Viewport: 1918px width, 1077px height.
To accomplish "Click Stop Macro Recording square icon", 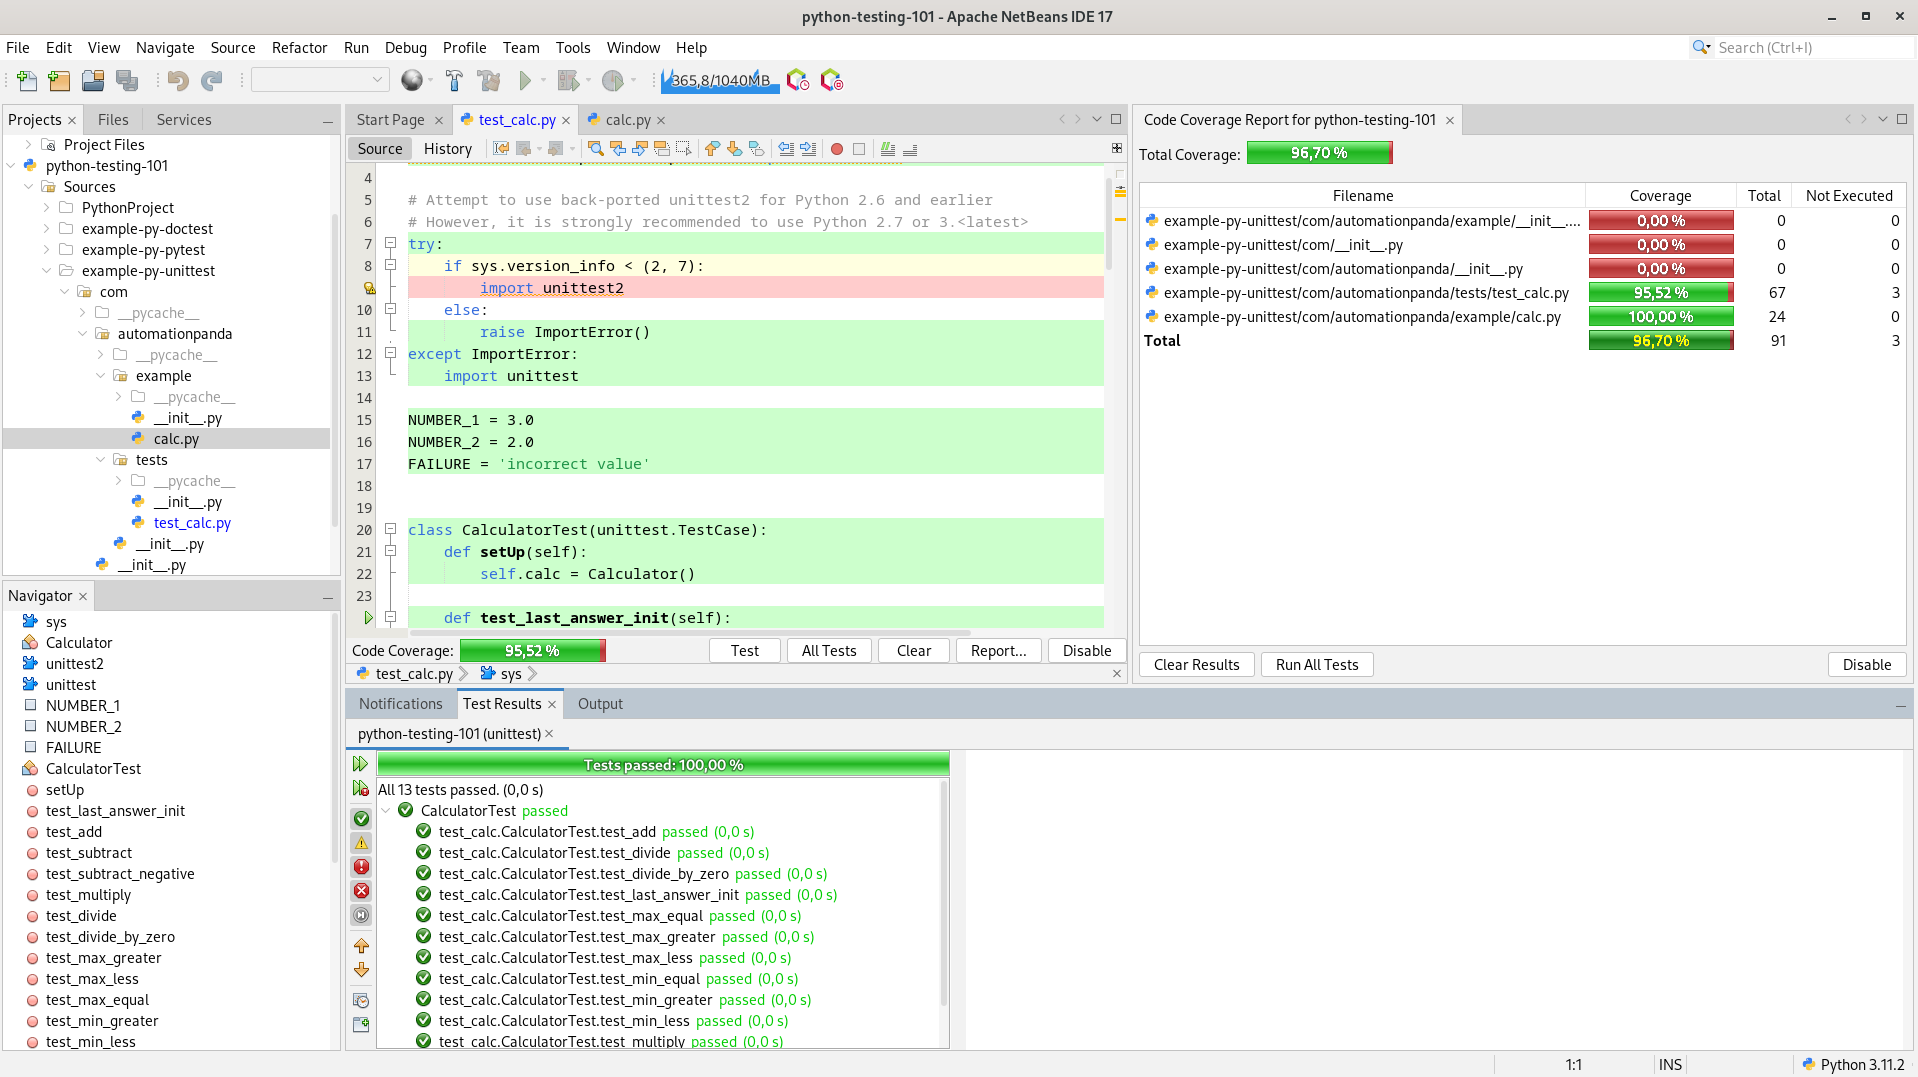I will tap(859, 149).
